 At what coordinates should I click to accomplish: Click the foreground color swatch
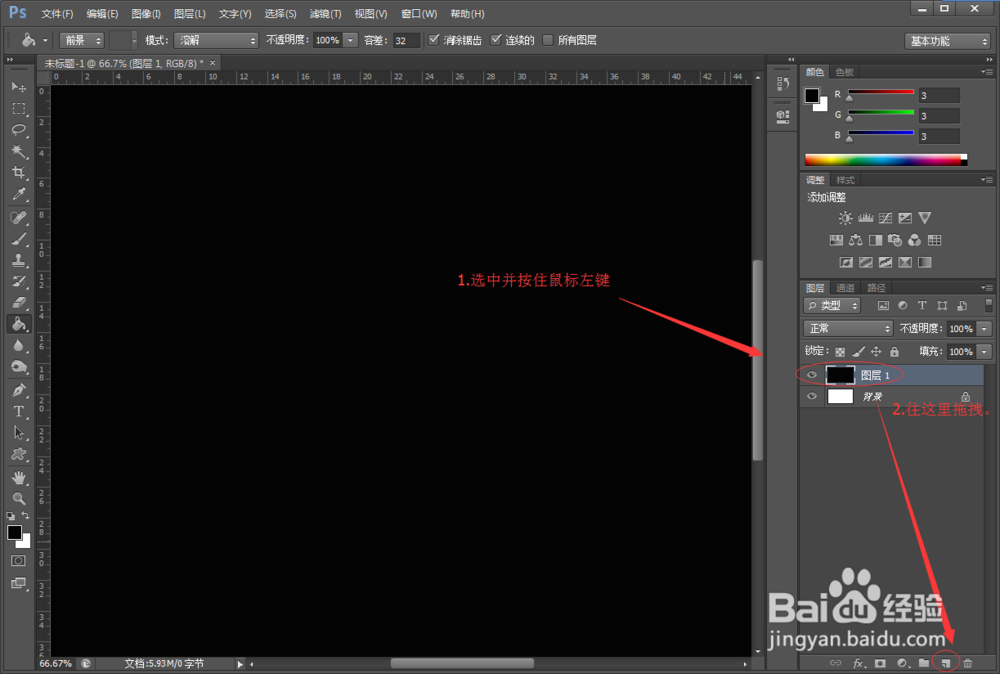point(14,531)
